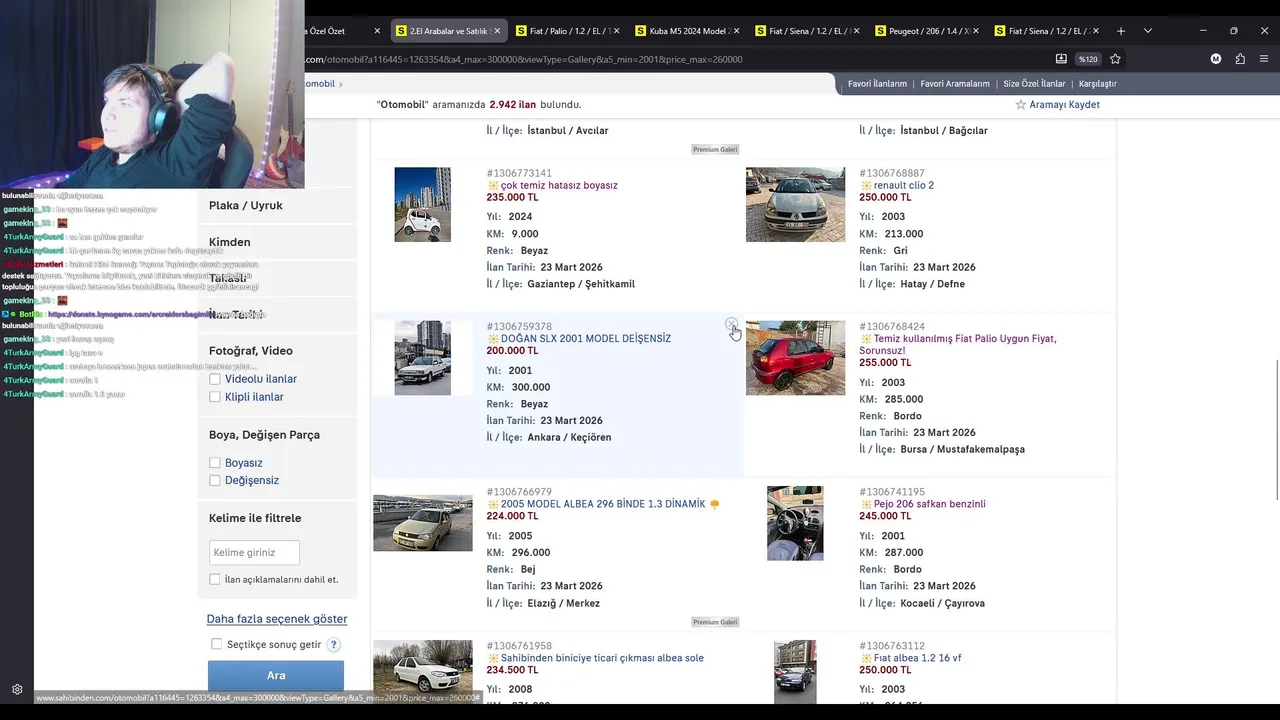Enable the Videolu ilanlar checkbox

(214, 379)
